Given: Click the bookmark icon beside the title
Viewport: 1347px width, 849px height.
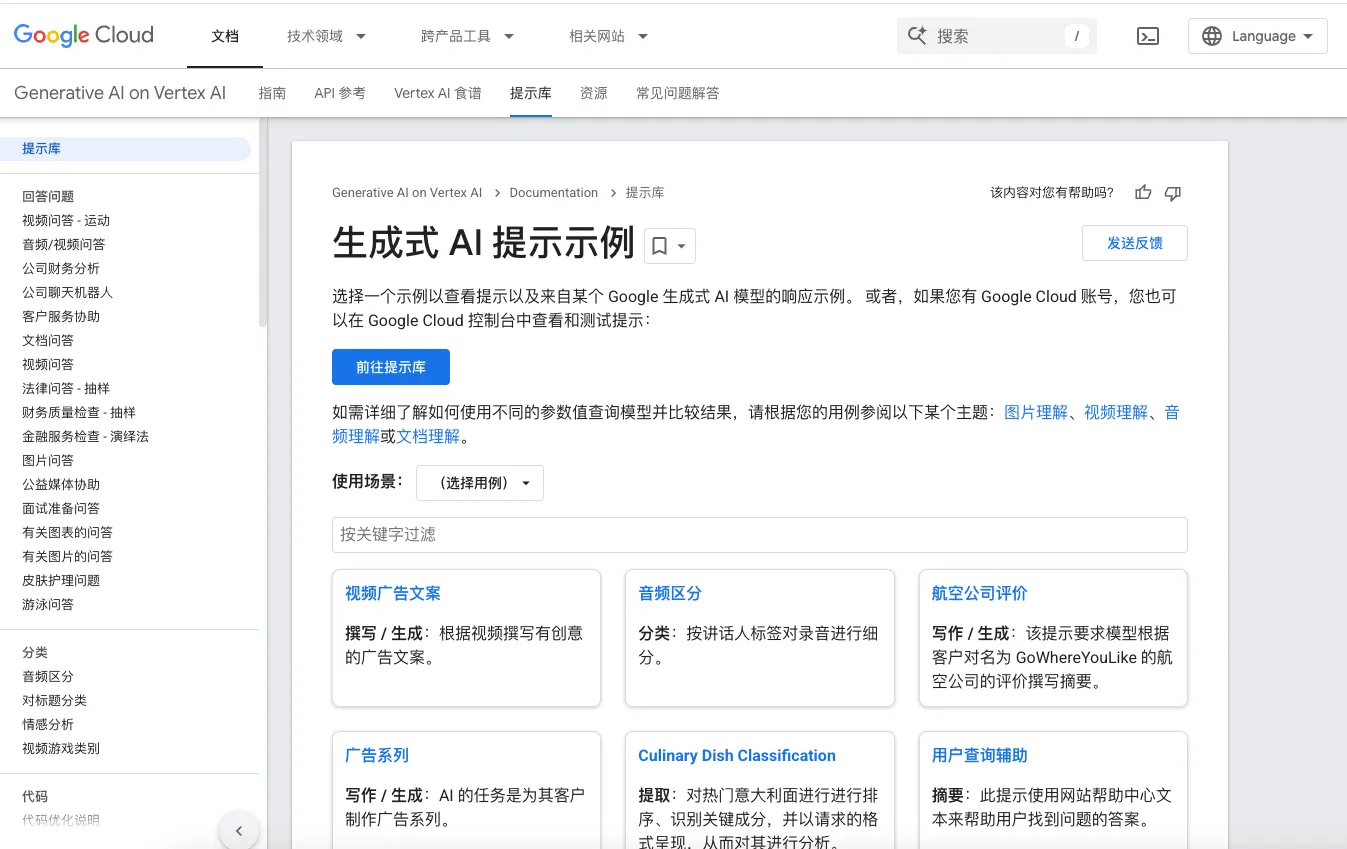Looking at the screenshot, I should click(660, 245).
